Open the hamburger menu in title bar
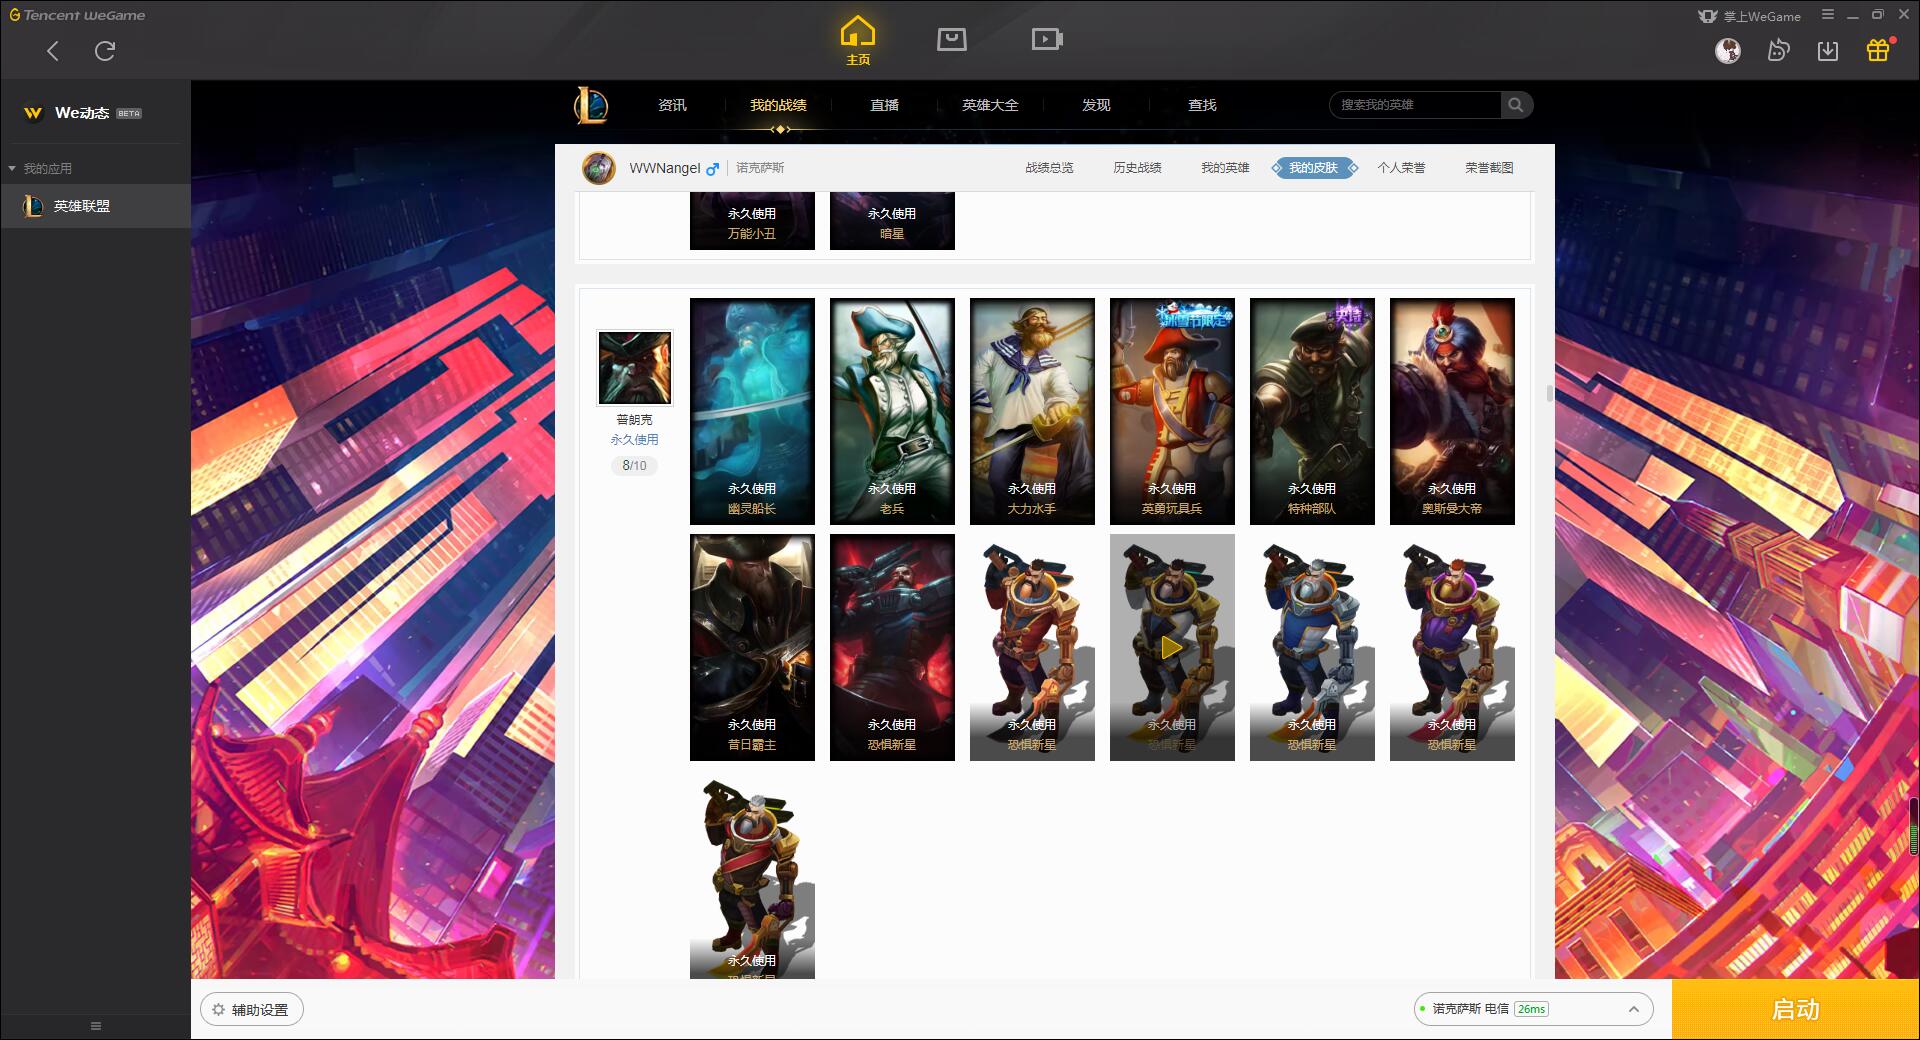 coord(1828,15)
